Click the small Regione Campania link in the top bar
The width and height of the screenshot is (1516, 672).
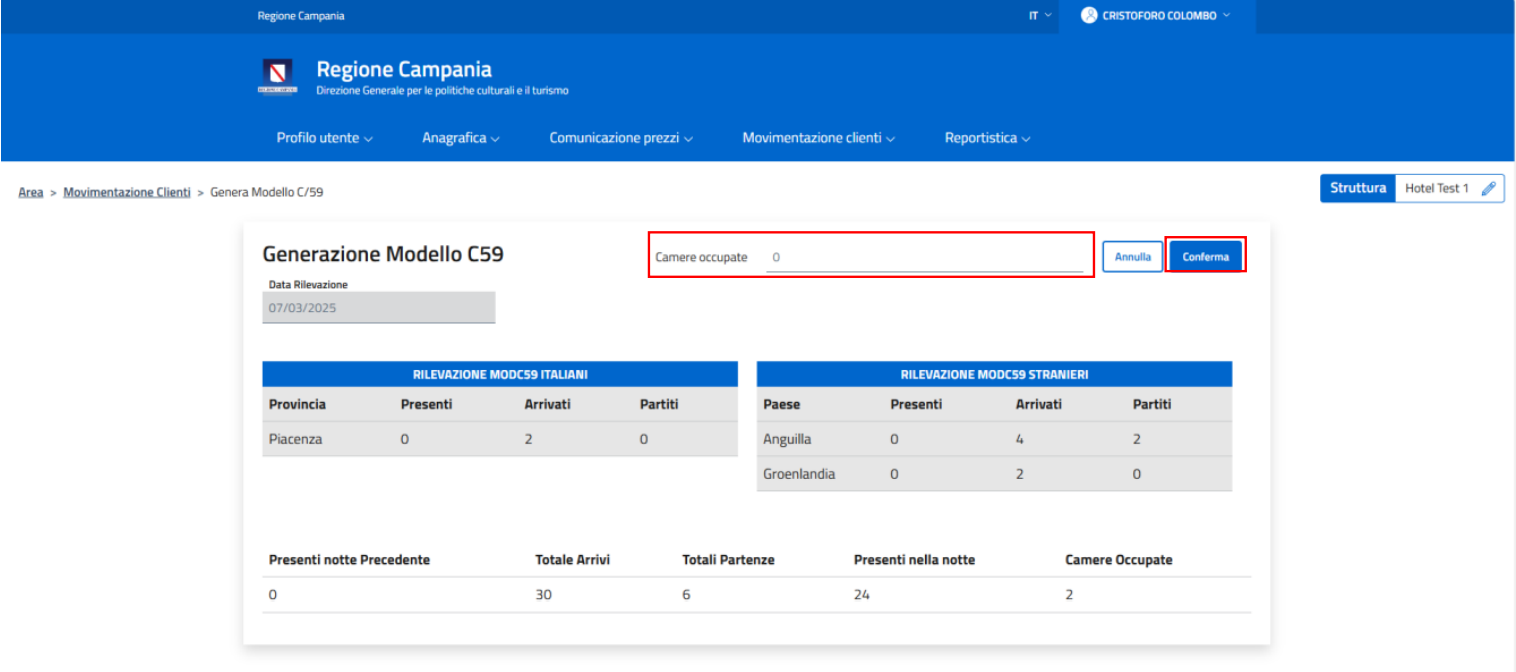tap(301, 16)
